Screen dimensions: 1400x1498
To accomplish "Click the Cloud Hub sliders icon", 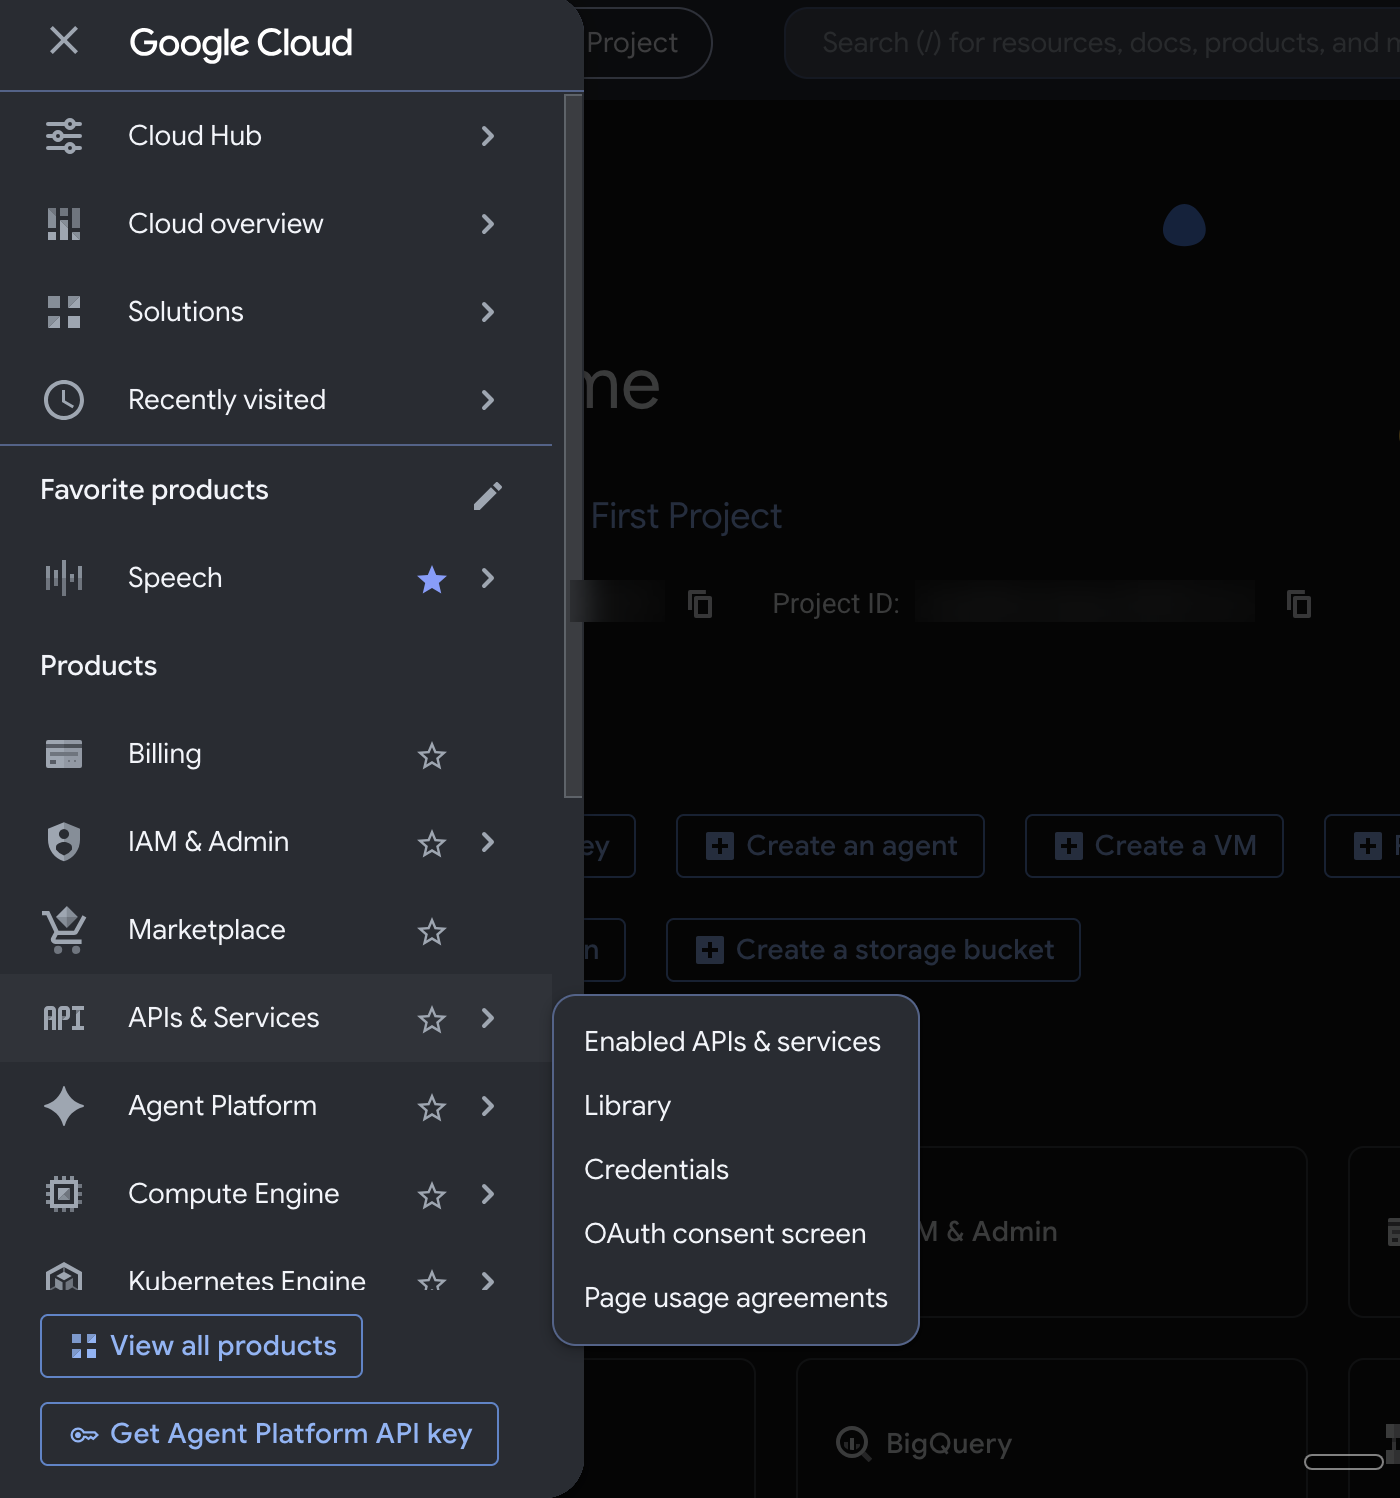I will coord(64,136).
